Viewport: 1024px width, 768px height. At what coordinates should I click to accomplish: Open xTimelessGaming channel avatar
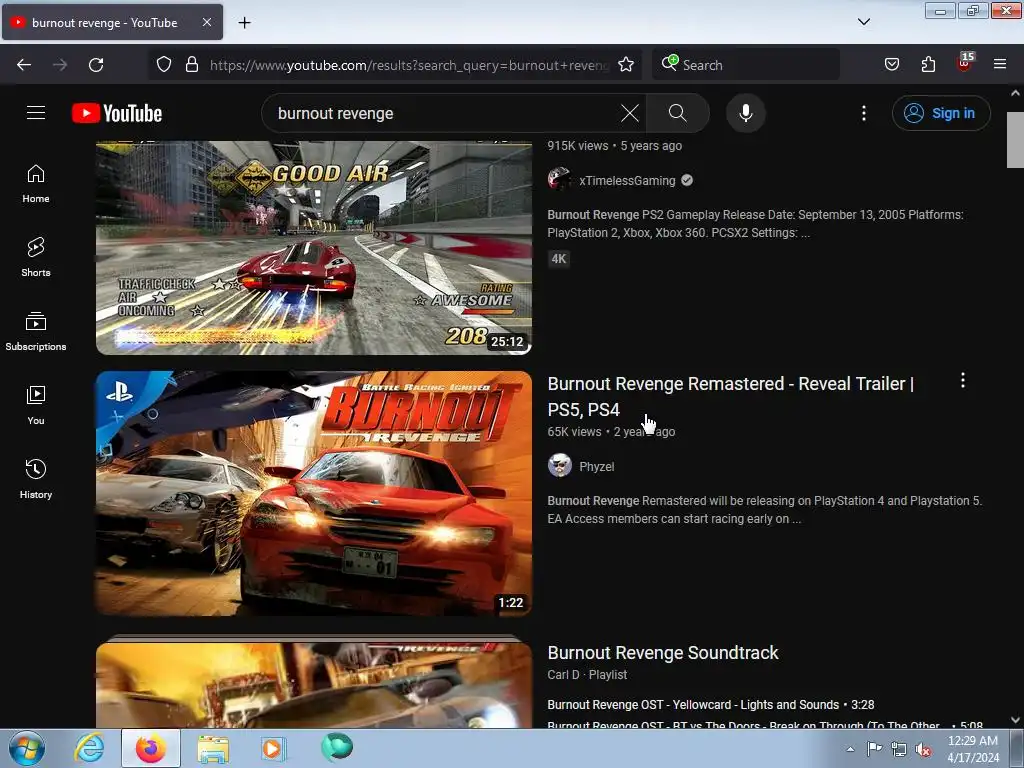point(560,179)
